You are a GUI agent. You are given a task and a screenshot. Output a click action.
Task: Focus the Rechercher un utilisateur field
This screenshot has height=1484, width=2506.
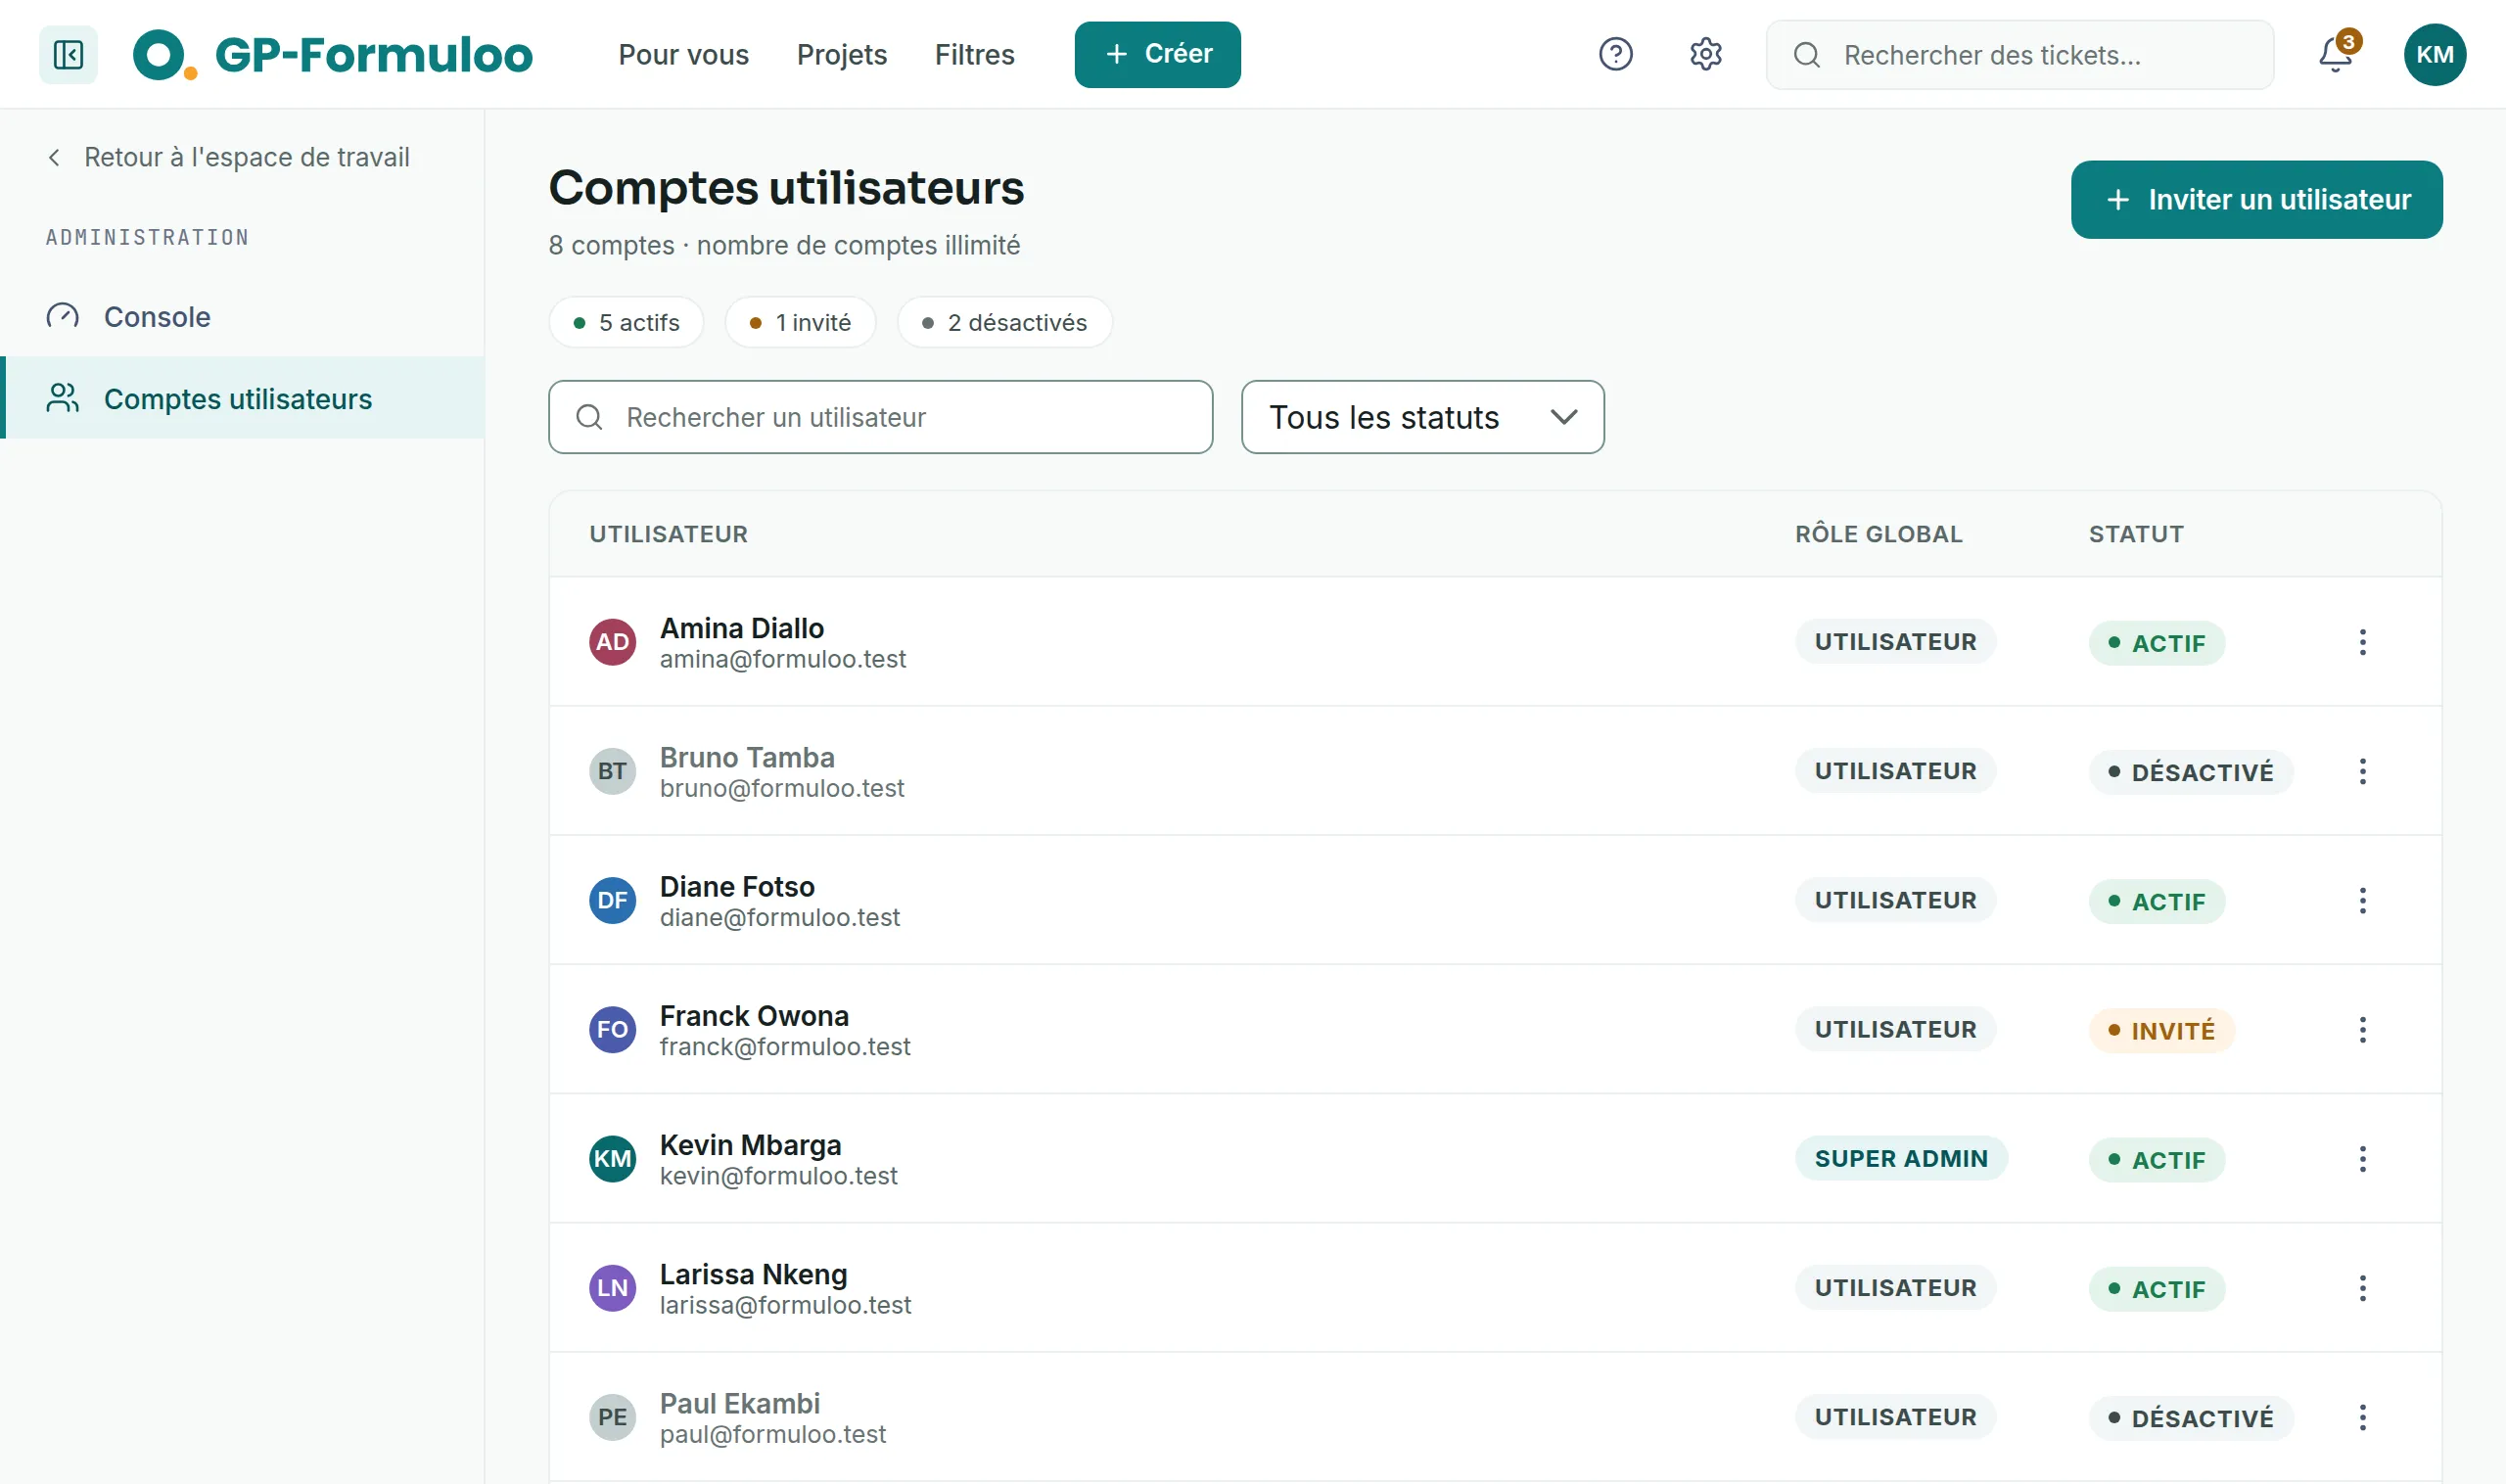pyautogui.click(x=880, y=417)
